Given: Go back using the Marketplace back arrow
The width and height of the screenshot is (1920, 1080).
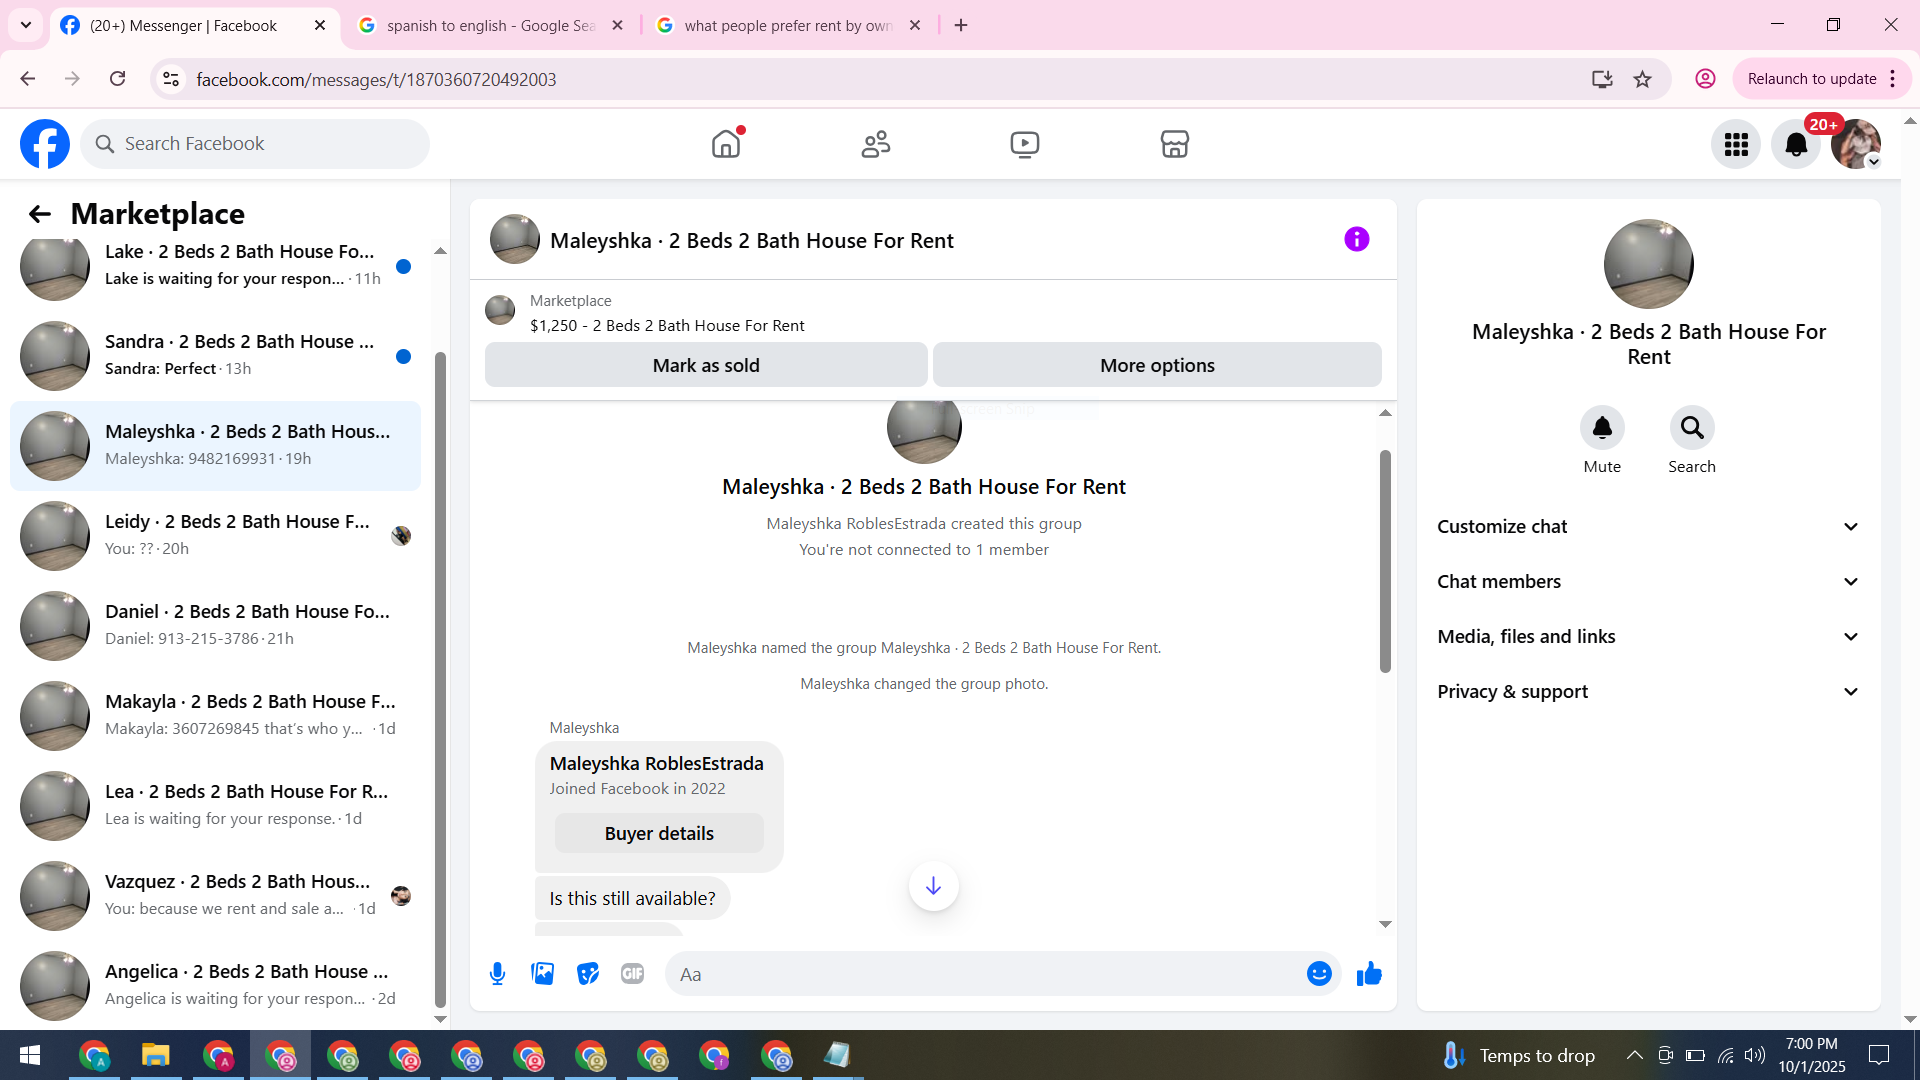Looking at the screenshot, I should tap(39, 214).
